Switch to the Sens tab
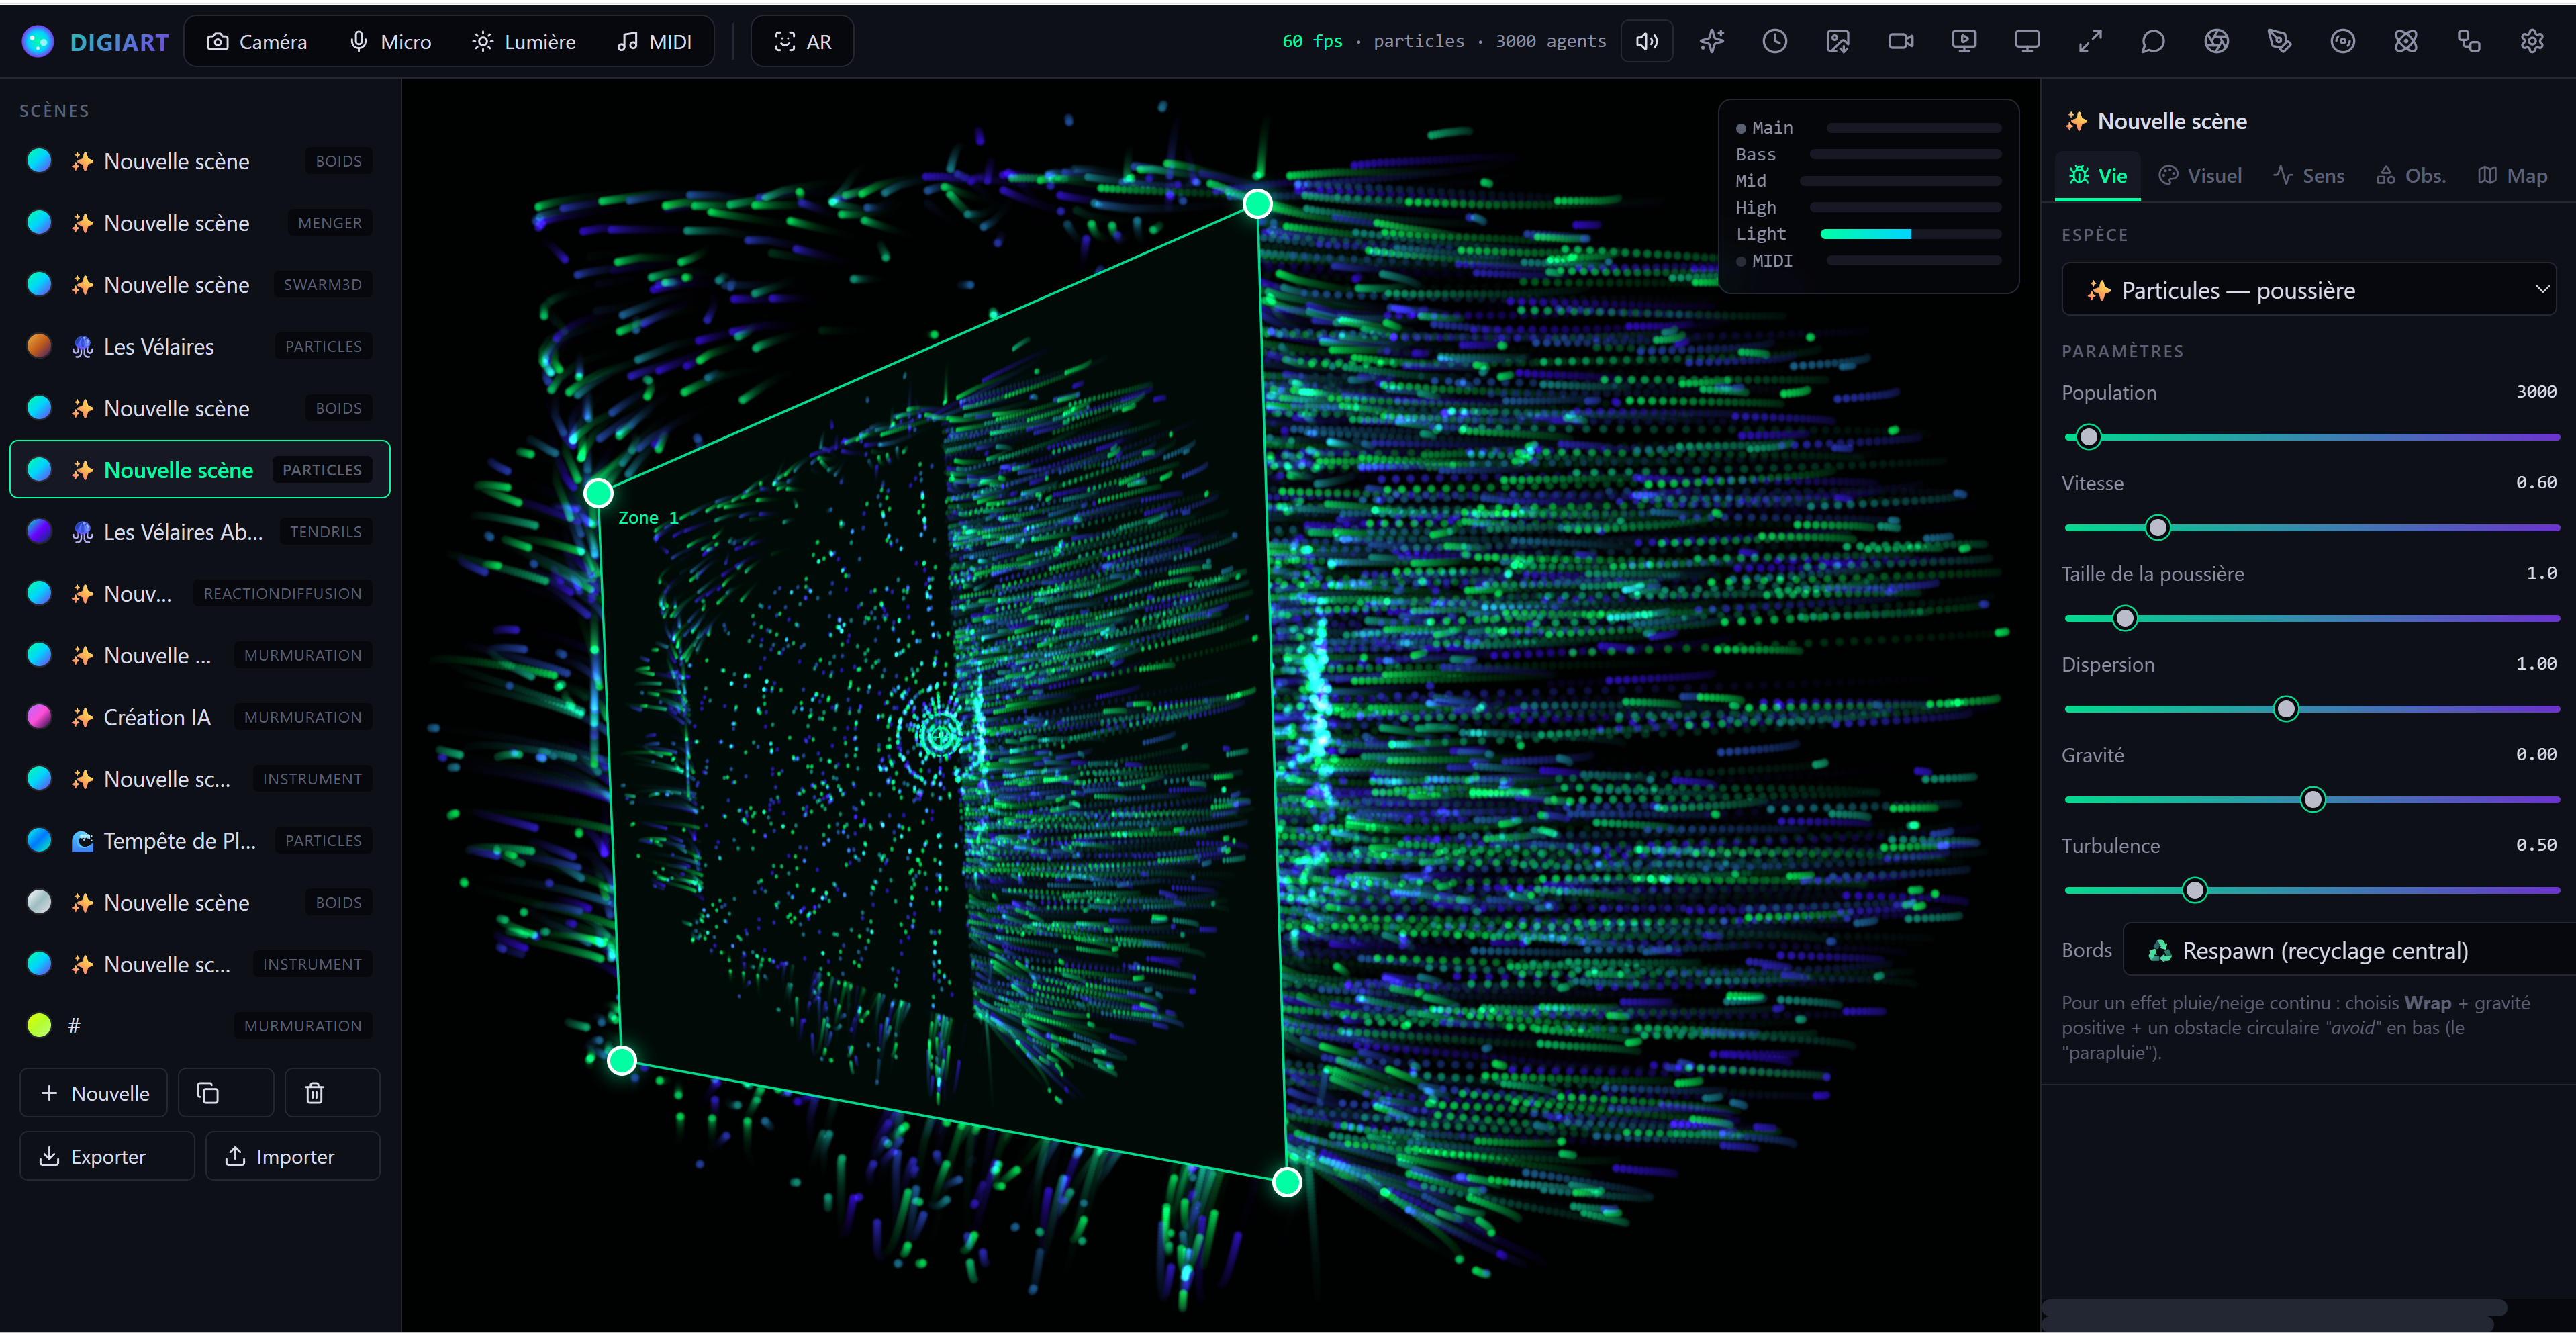Image resolution: width=2576 pixels, height=1333 pixels. pyautogui.click(x=2309, y=176)
